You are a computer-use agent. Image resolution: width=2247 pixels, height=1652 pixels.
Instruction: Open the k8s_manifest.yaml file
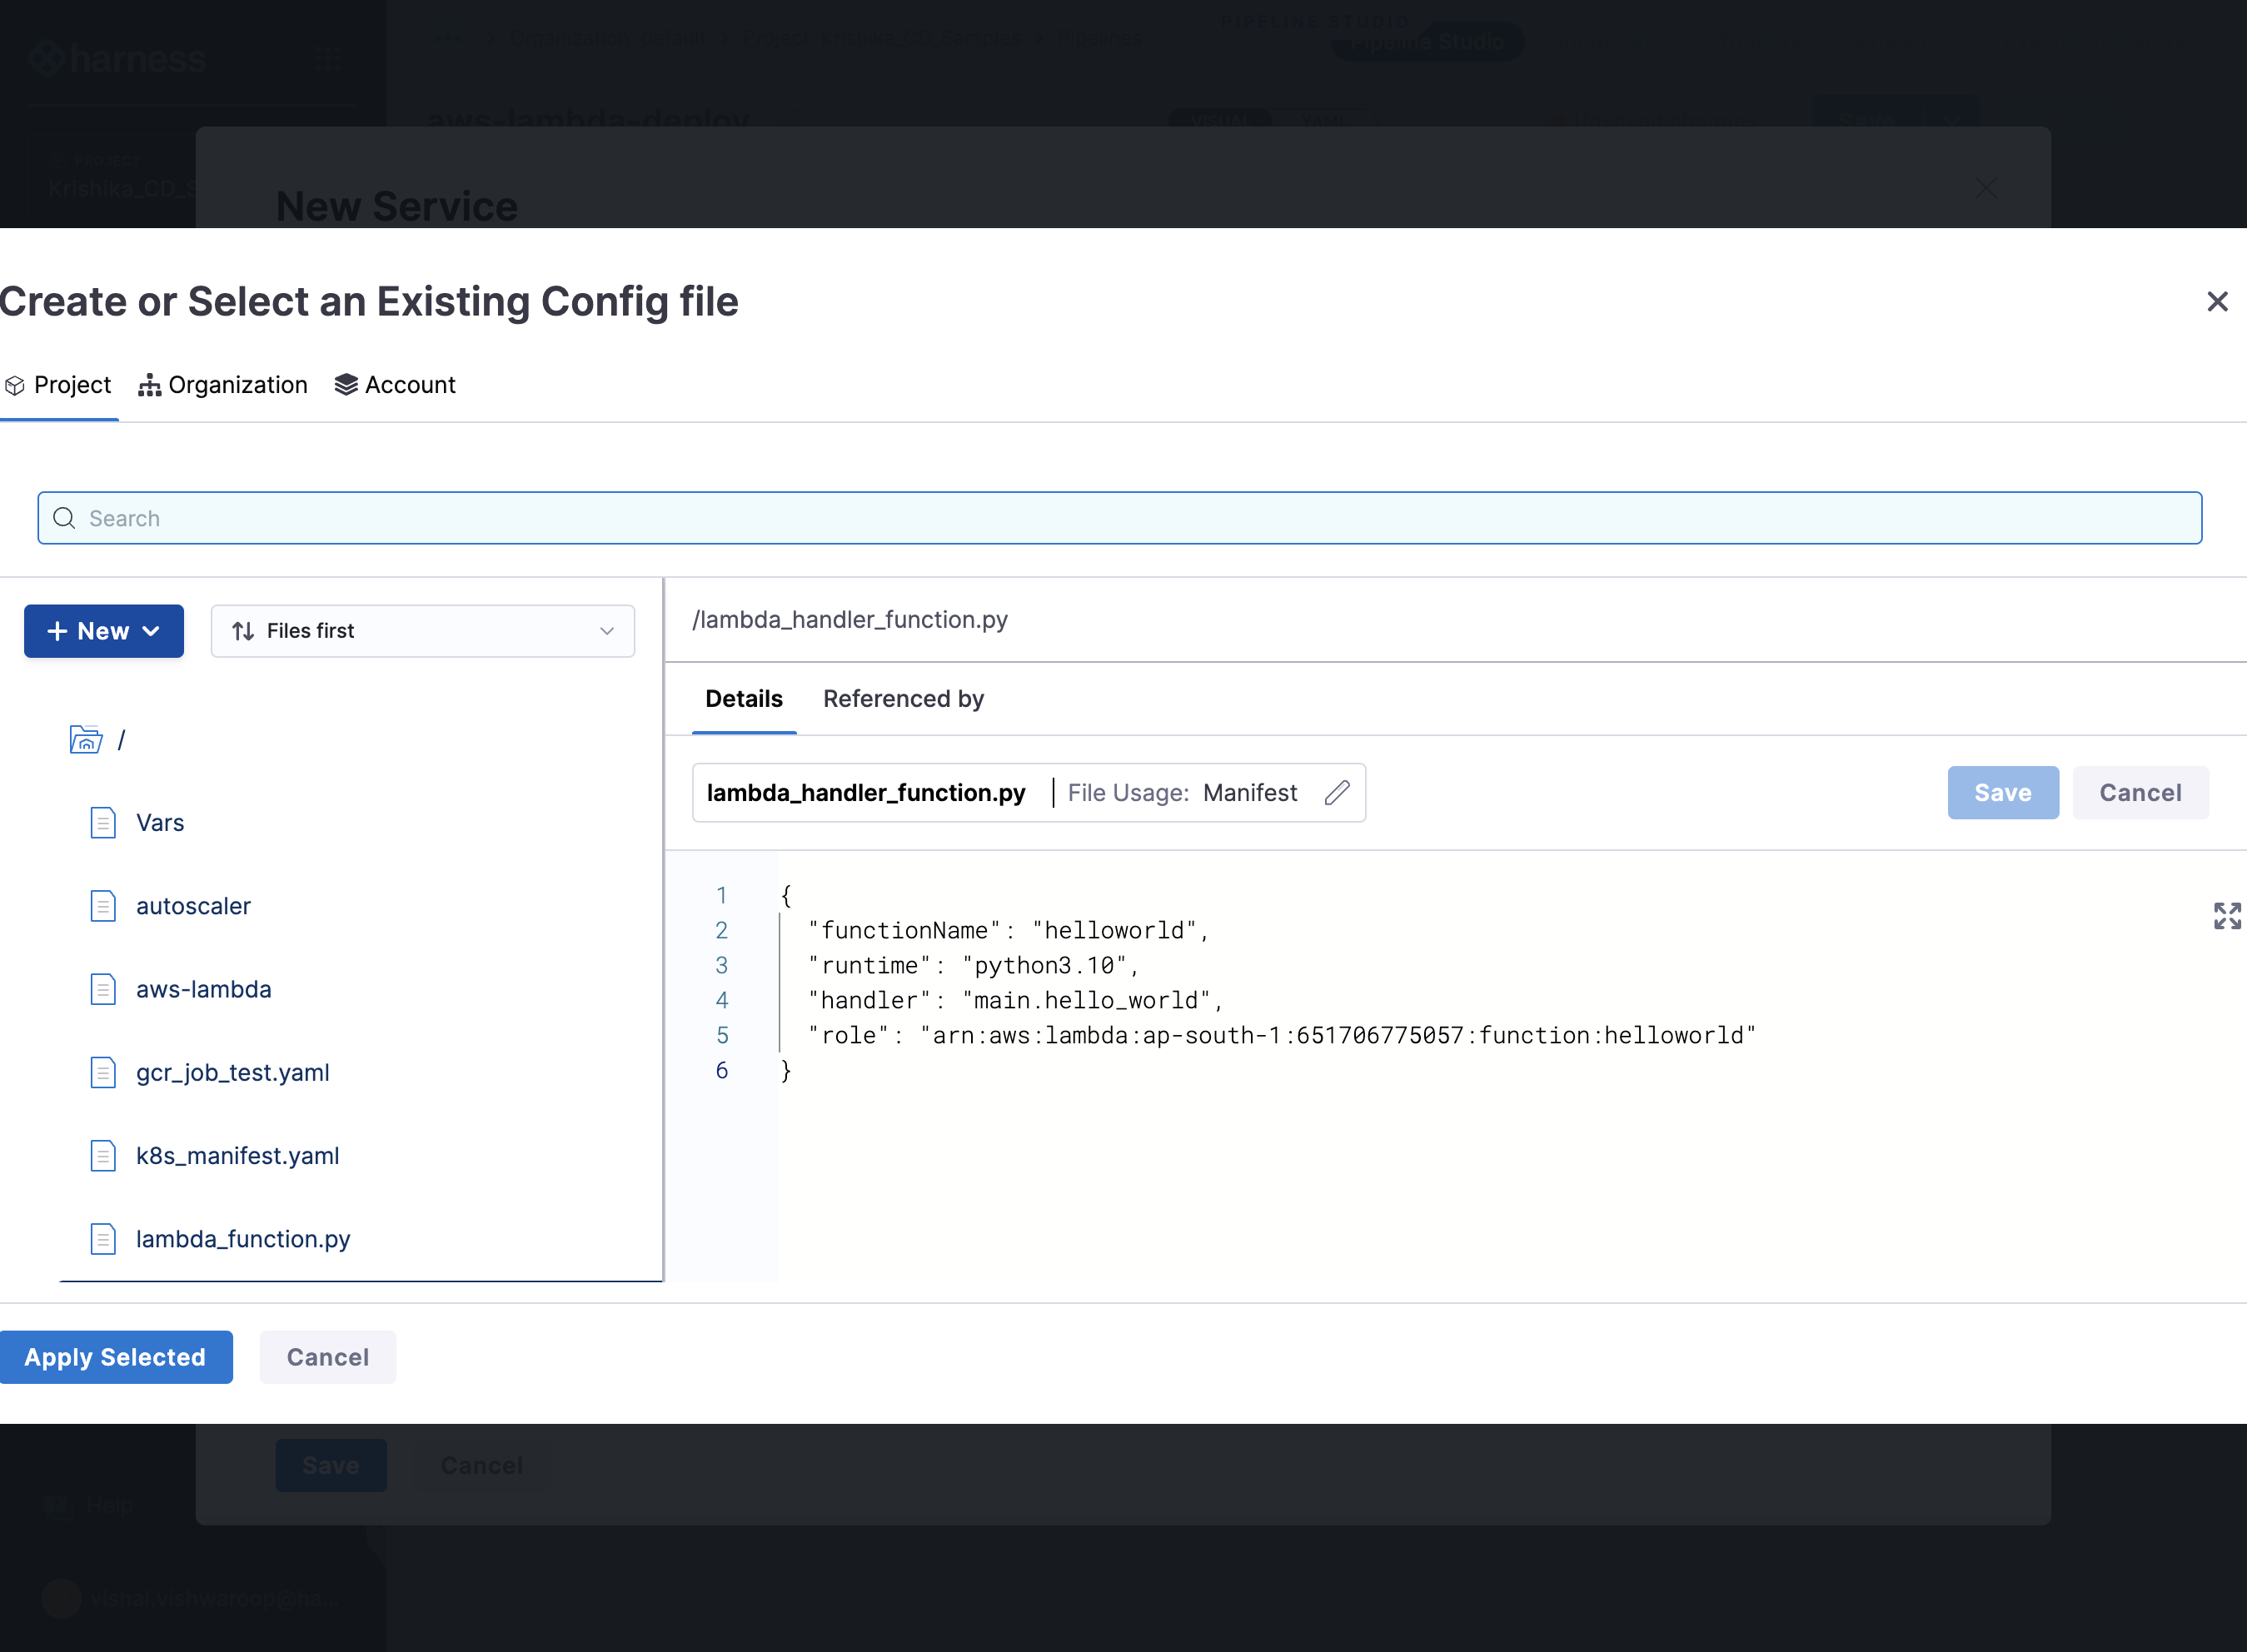[x=238, y=1156]
